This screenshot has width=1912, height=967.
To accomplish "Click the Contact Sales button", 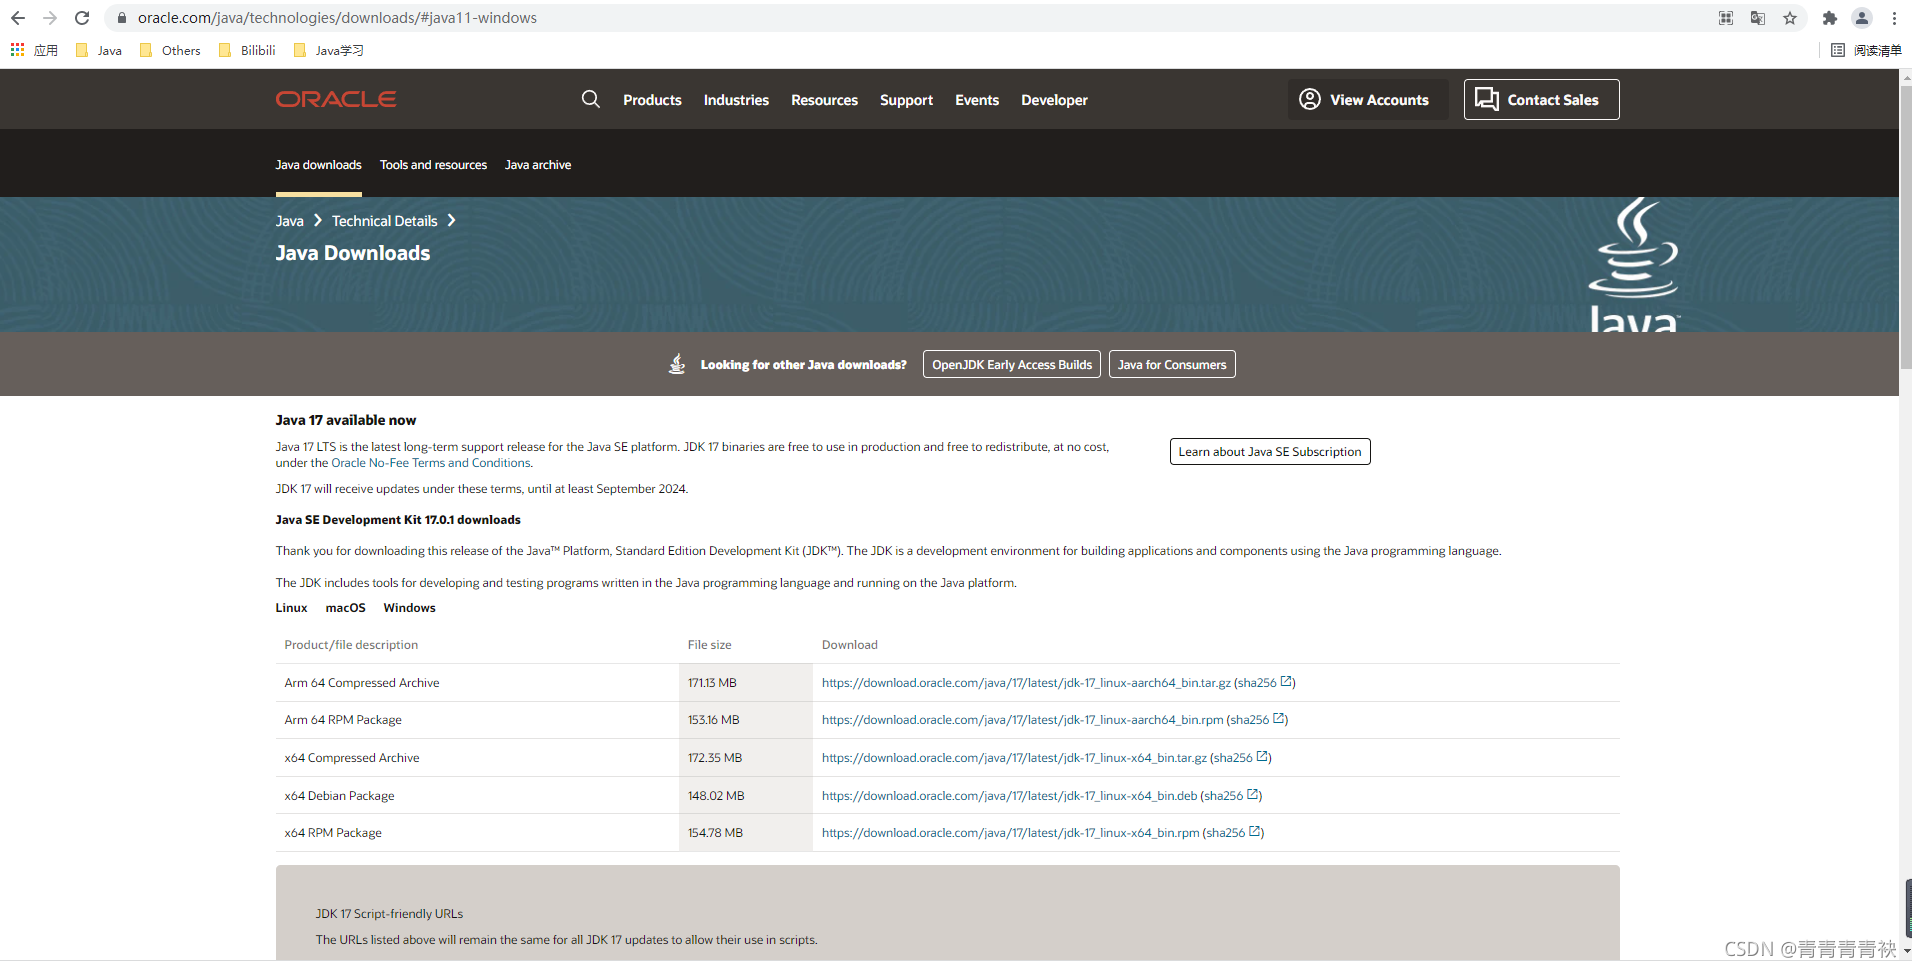I will [x=1541, y=99].
